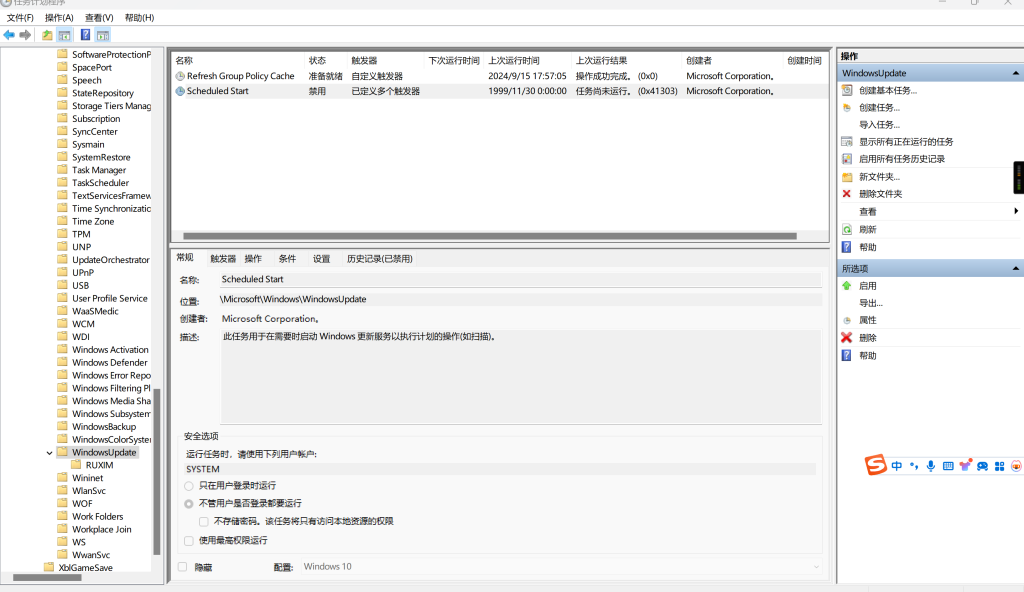Toggle the 隐藏 checkbox

pyautogui.click(x=182, y=567)
